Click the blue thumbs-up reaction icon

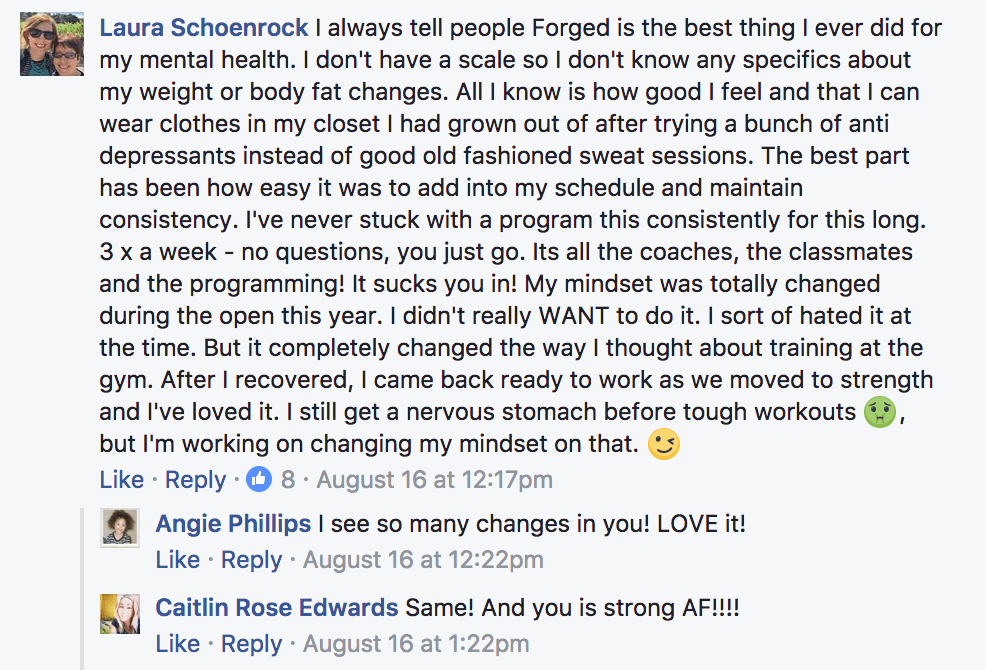pyautogui.click(x=259, y=480)
